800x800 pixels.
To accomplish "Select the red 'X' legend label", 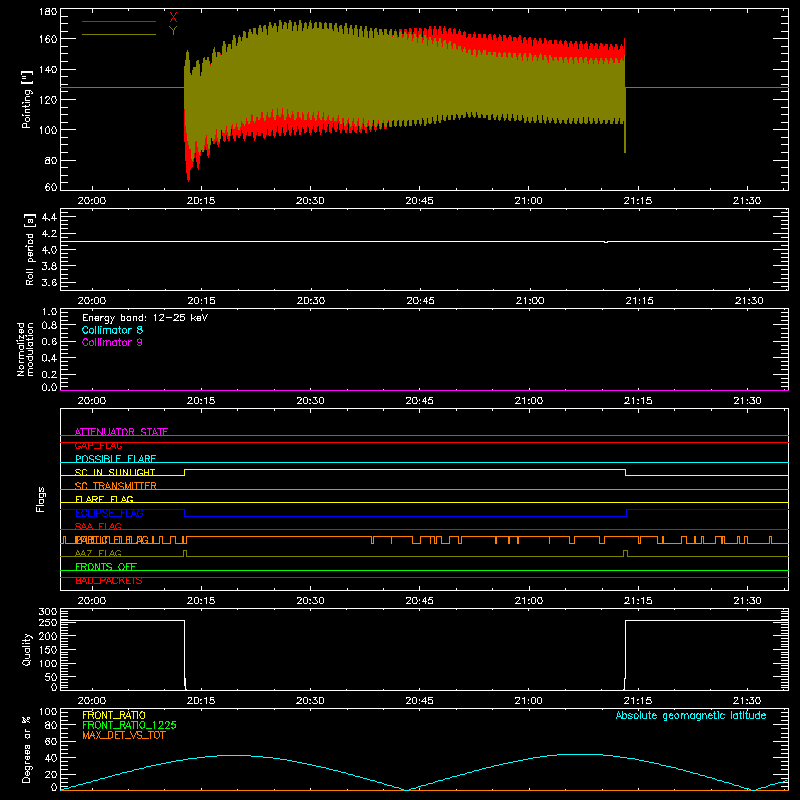I will pyautogui.click(x=173, y=18).
